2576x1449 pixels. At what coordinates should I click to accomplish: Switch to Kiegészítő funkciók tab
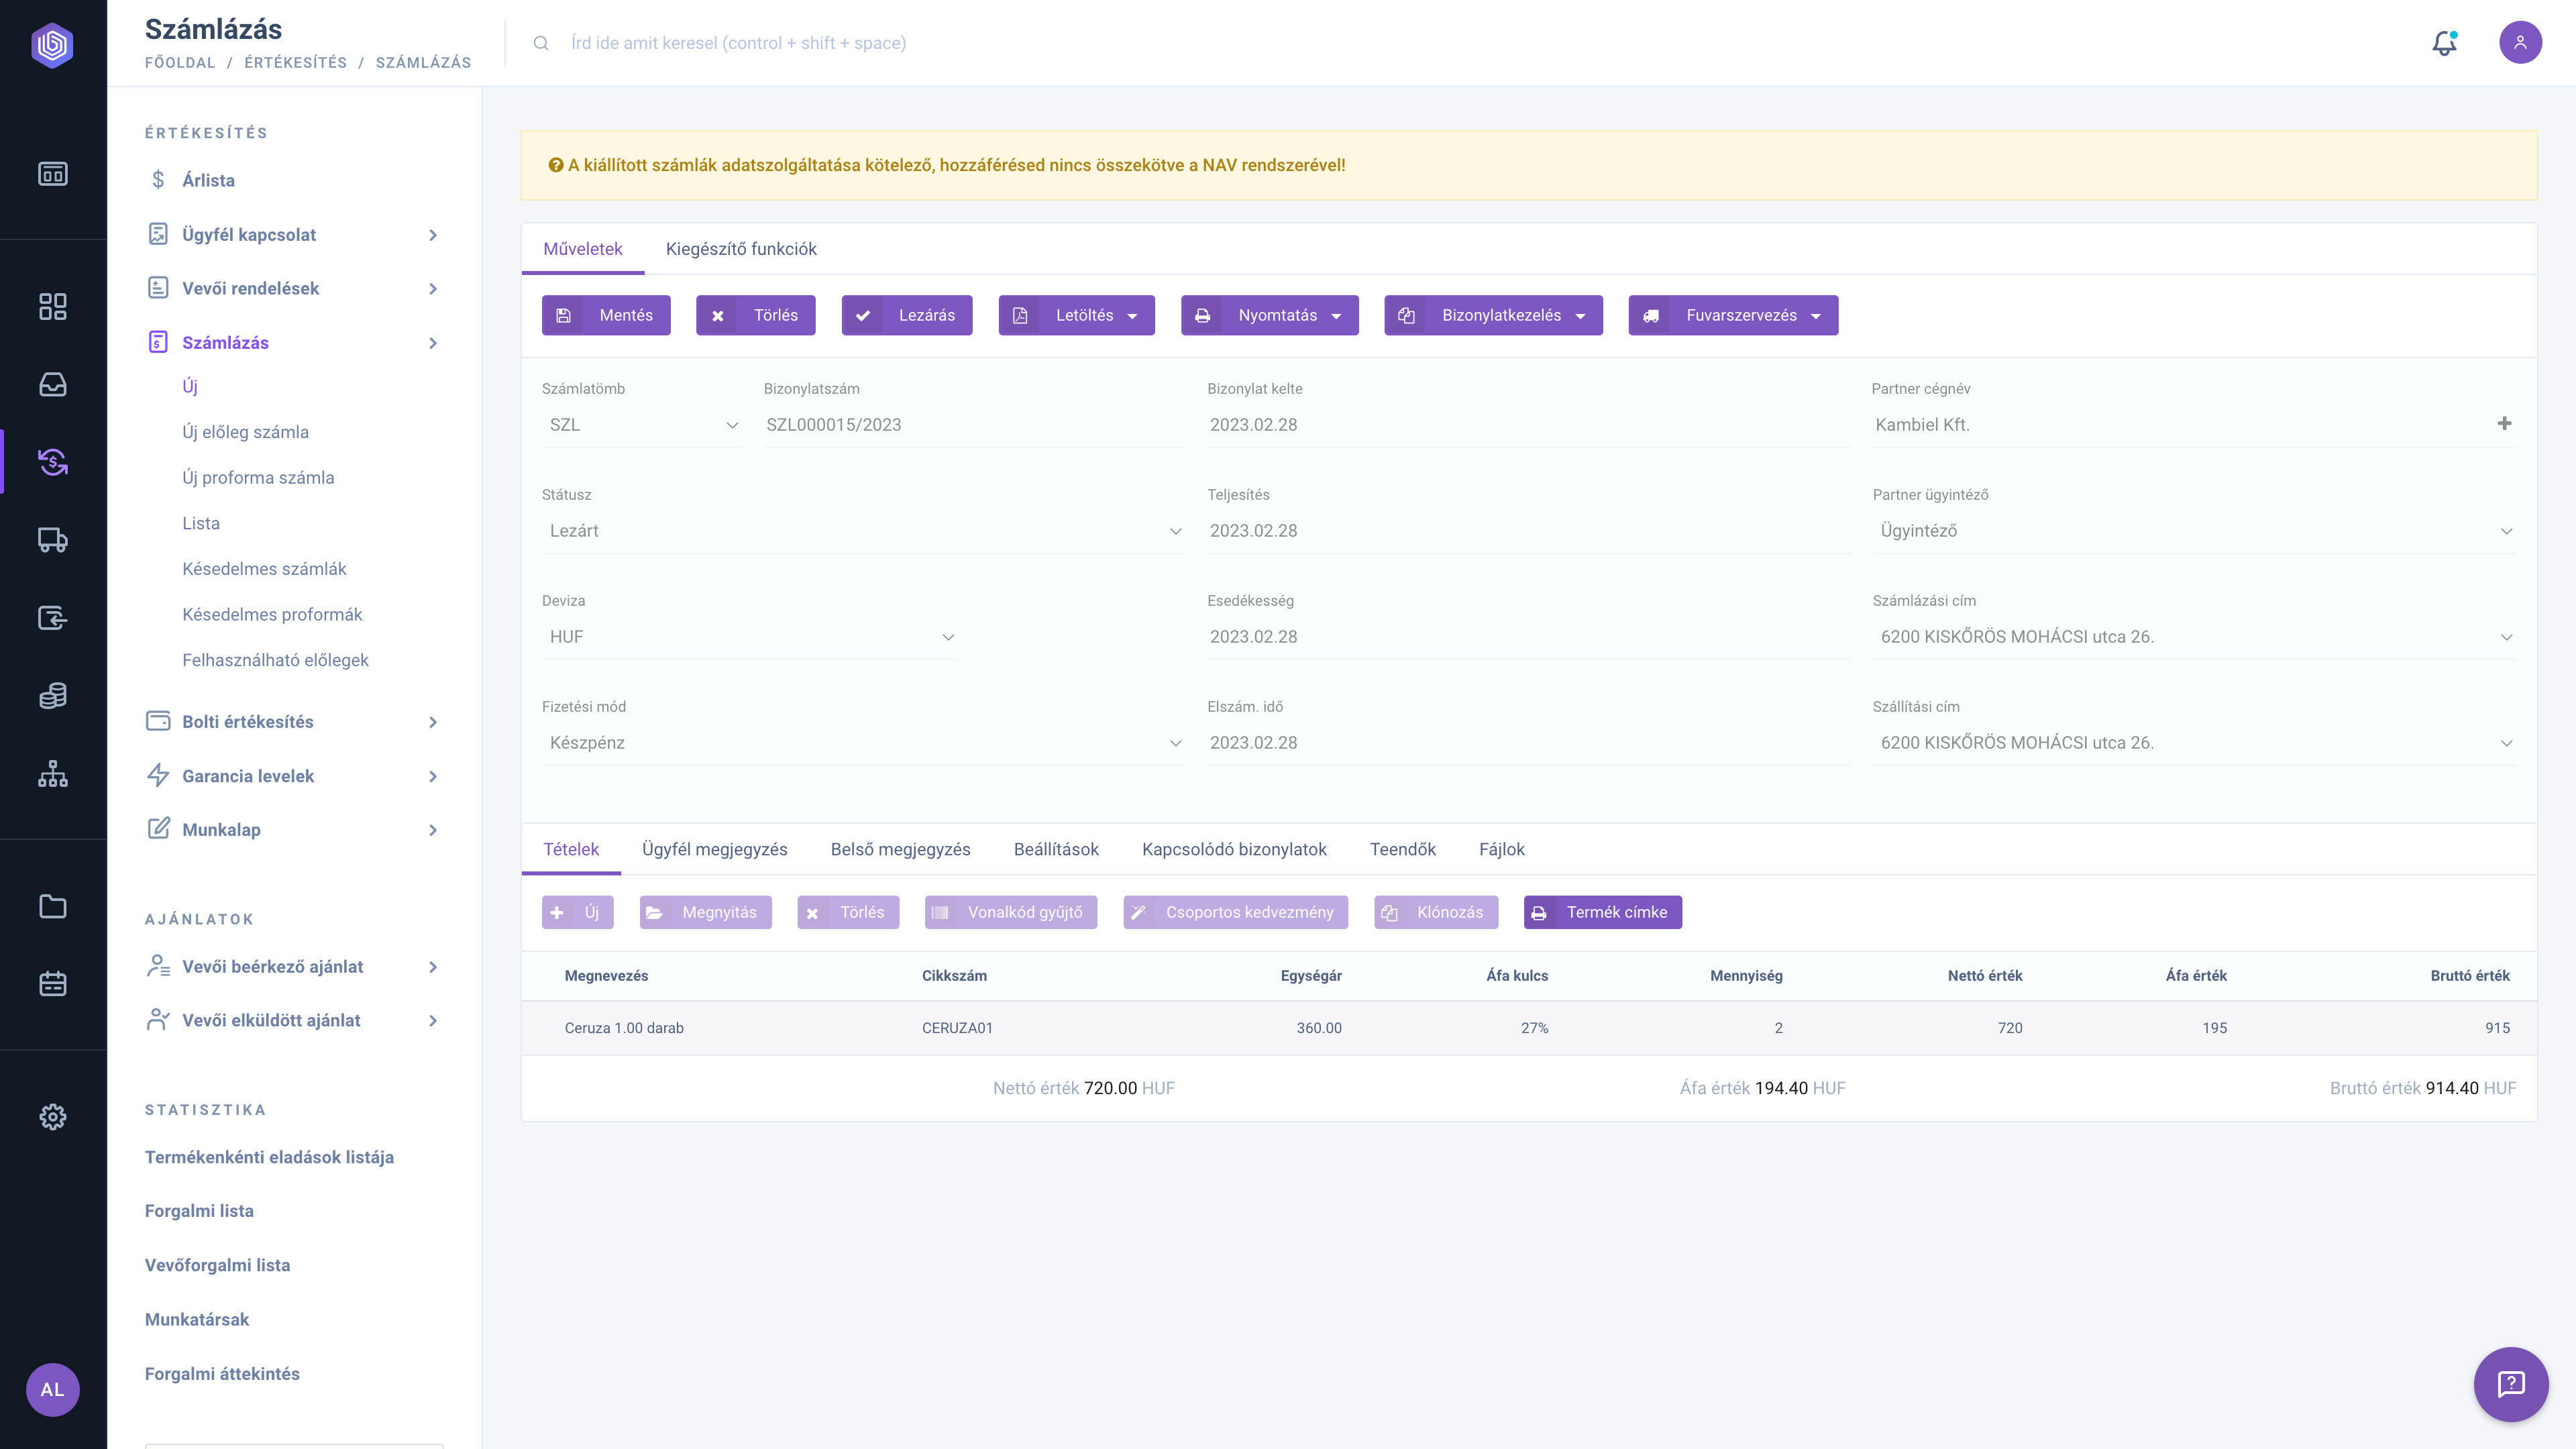click(741, 249)
